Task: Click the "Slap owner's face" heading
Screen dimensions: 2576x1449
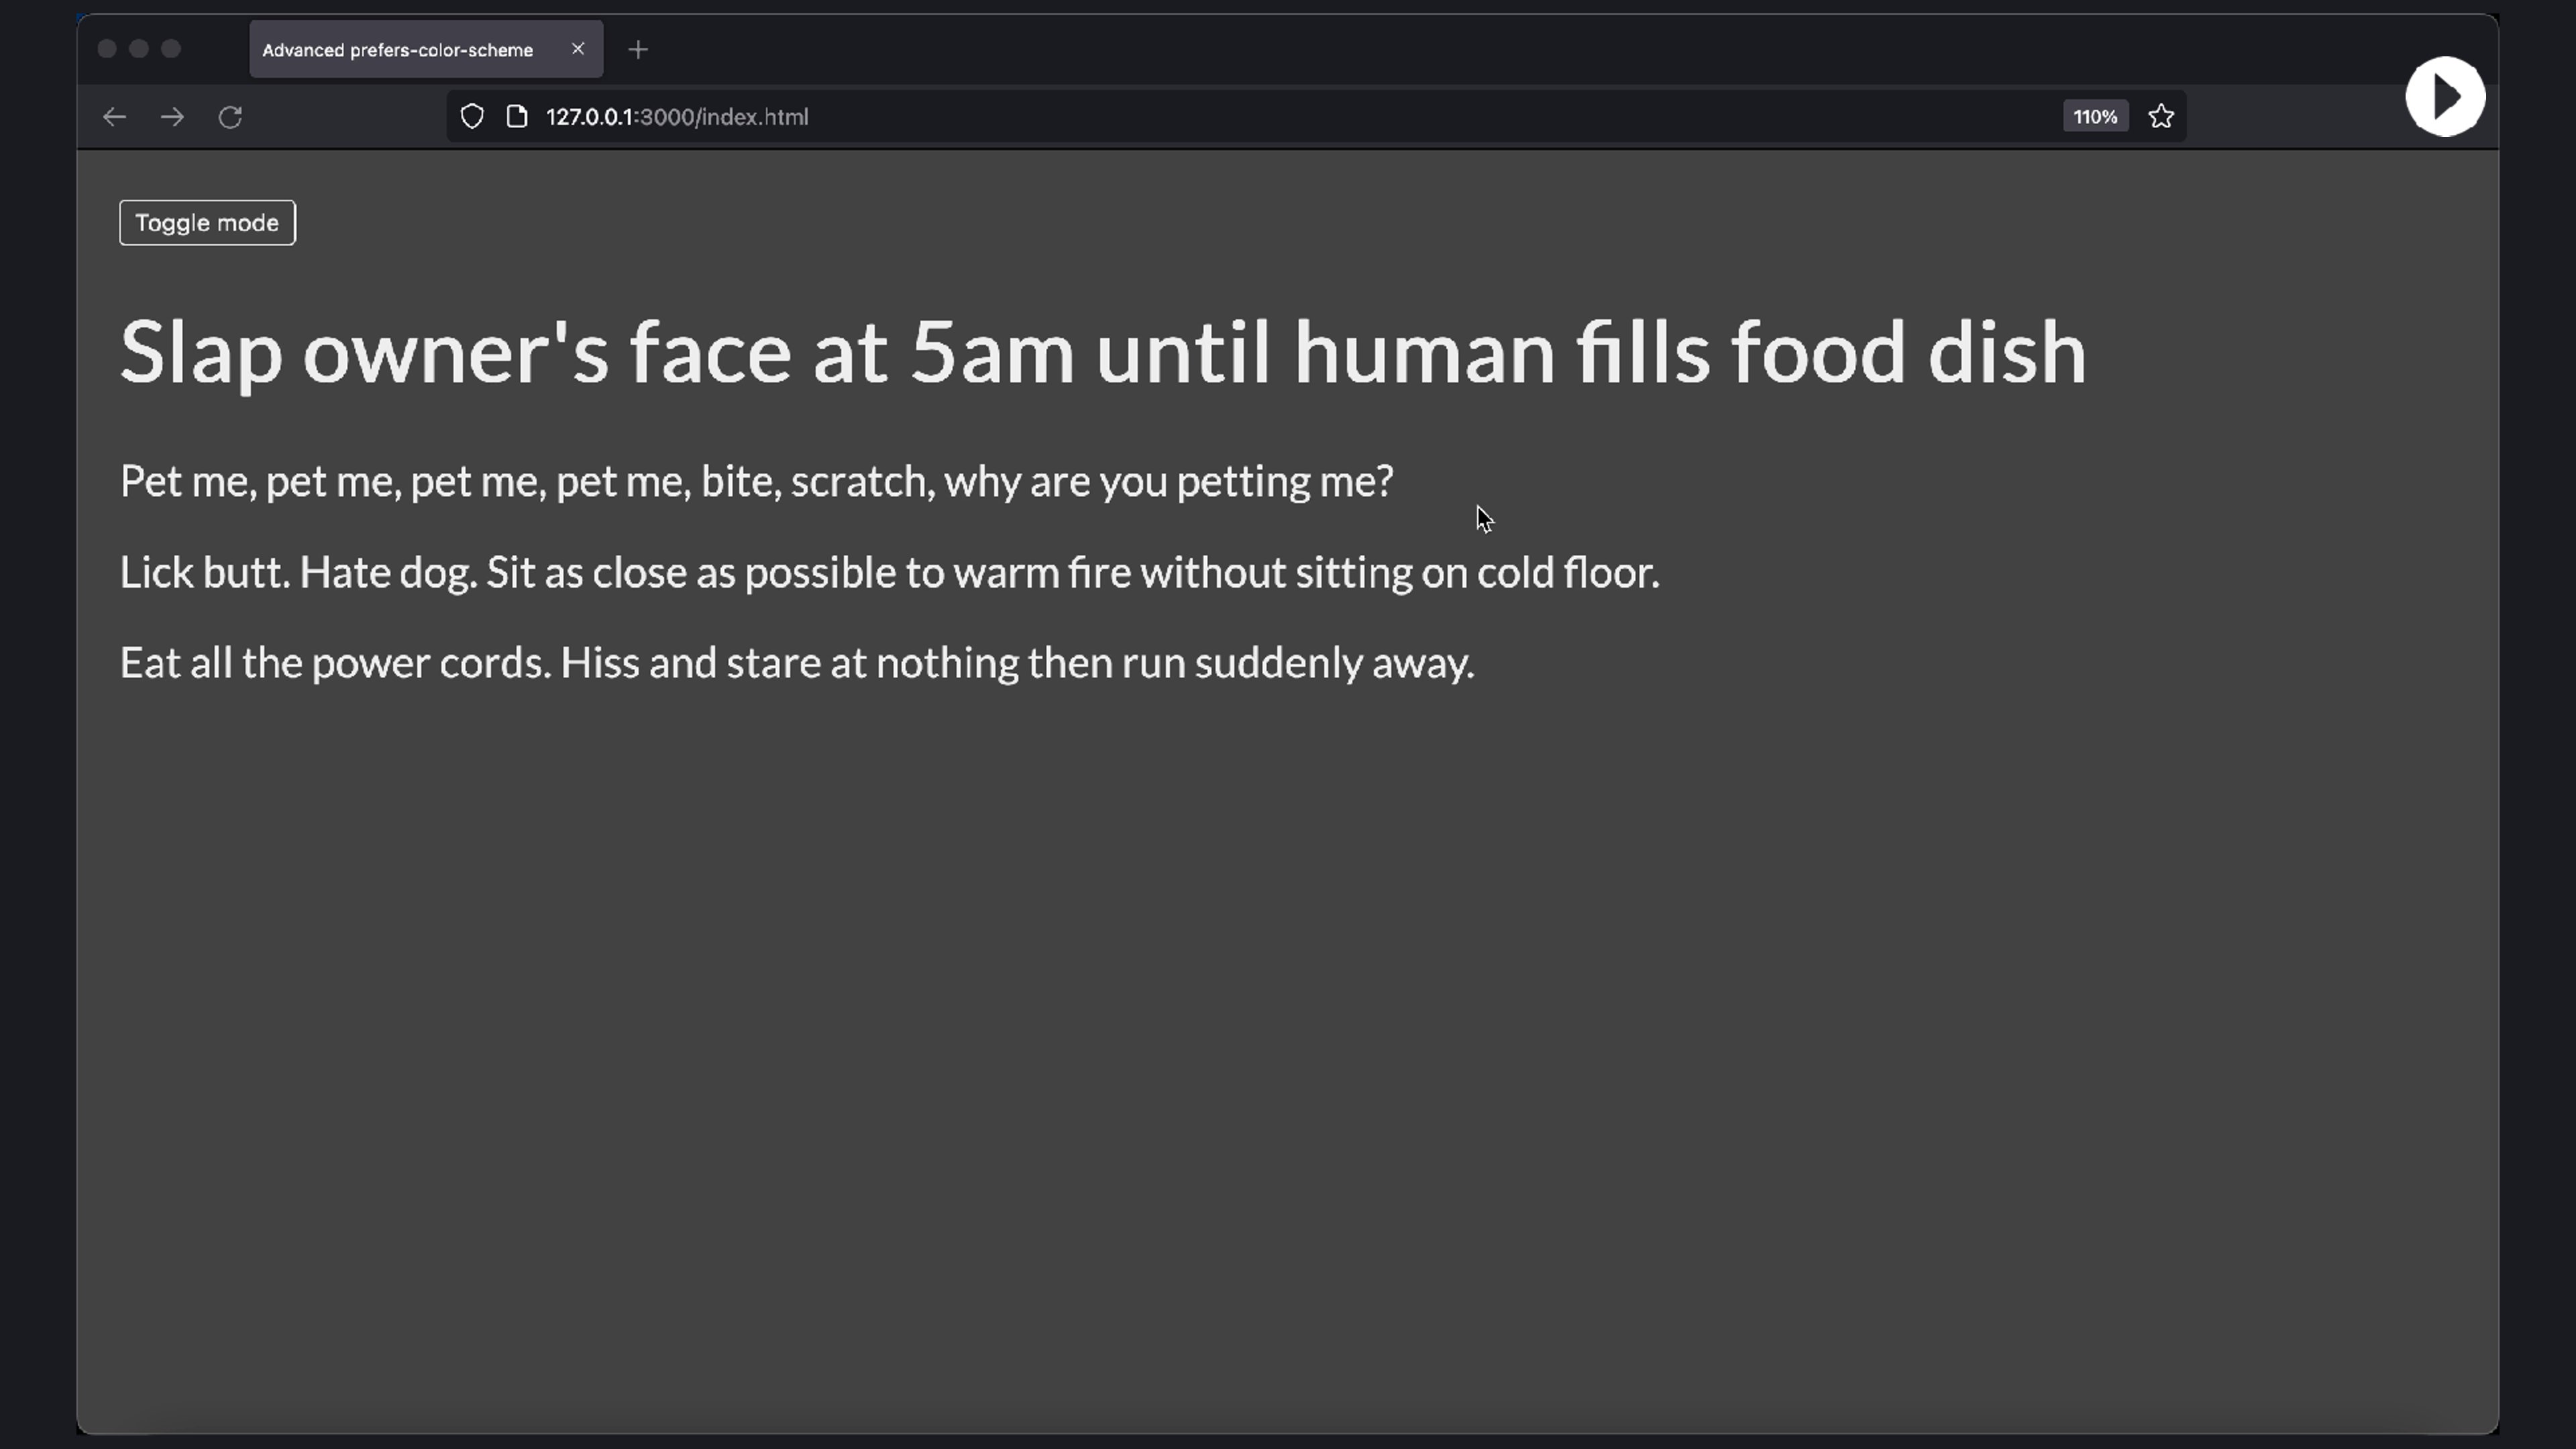Action: coord(1102,352)
